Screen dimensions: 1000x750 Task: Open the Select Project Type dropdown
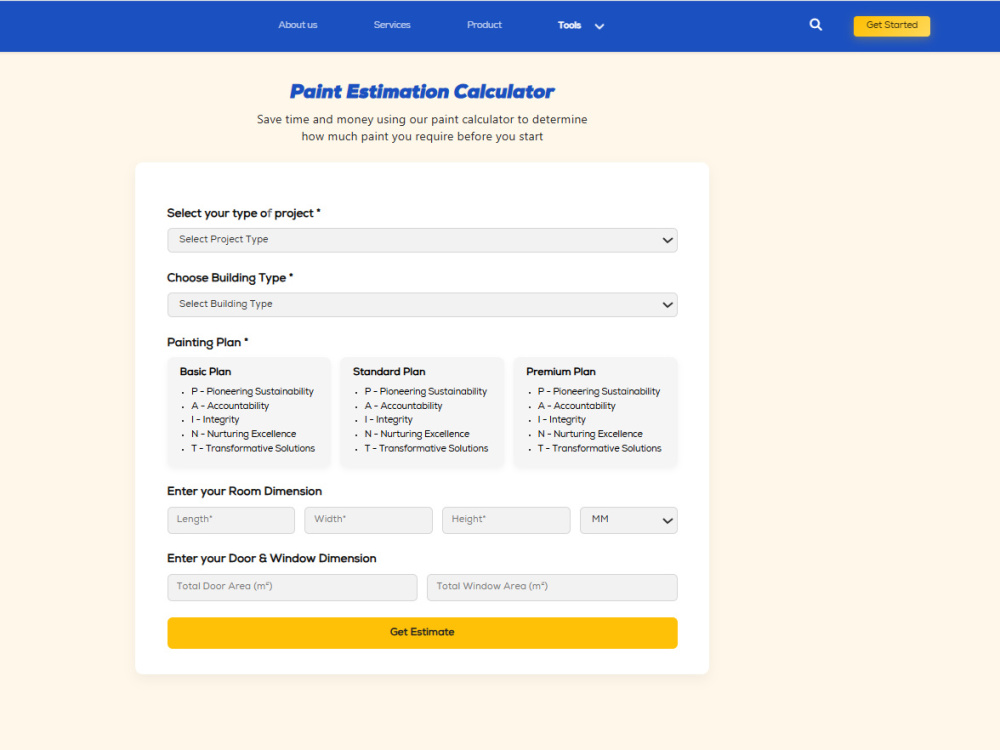(422, 240)
